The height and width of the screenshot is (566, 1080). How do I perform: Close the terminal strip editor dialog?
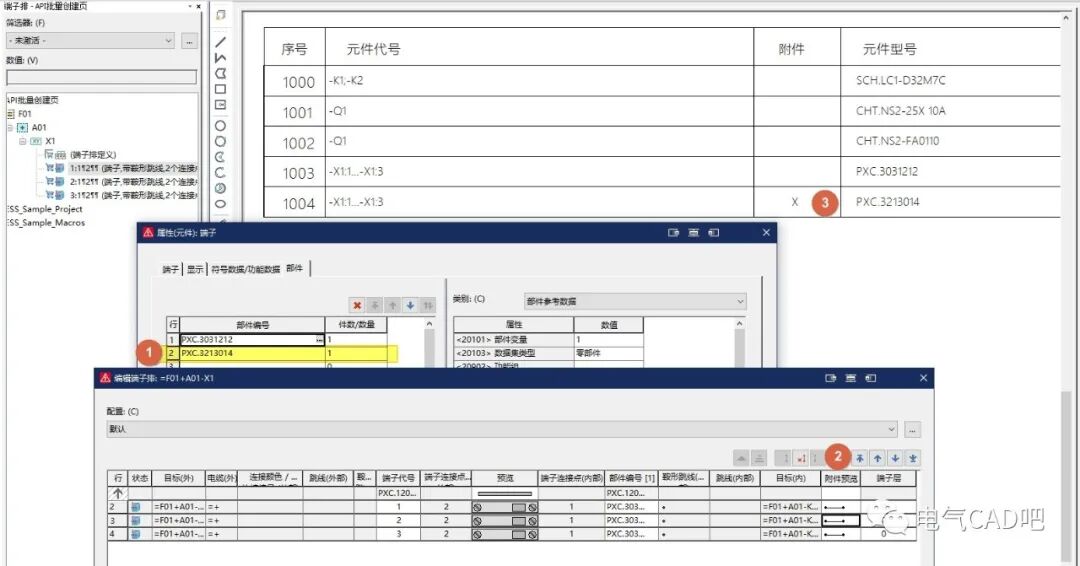coord(923,378)
